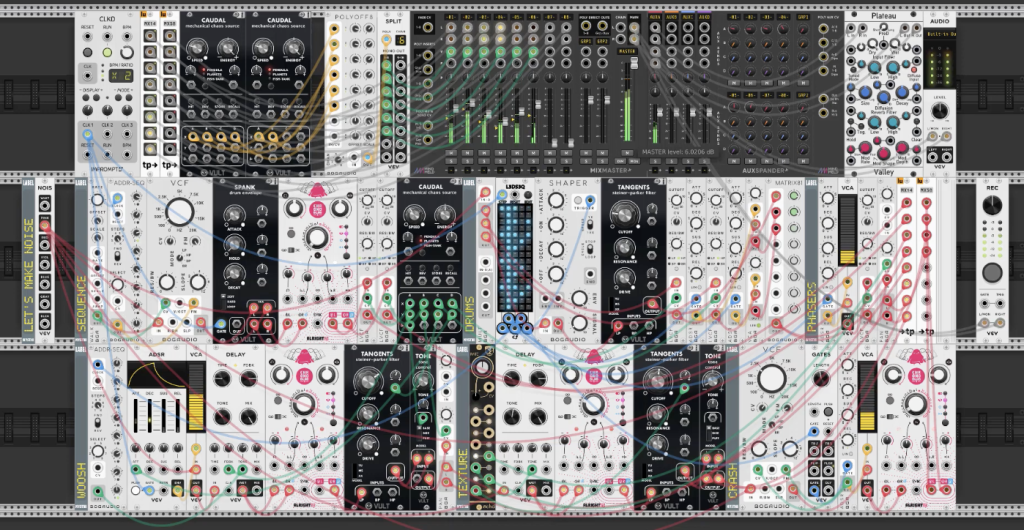Click the MASTER fader handle on MixMaster

pos(633,65)
